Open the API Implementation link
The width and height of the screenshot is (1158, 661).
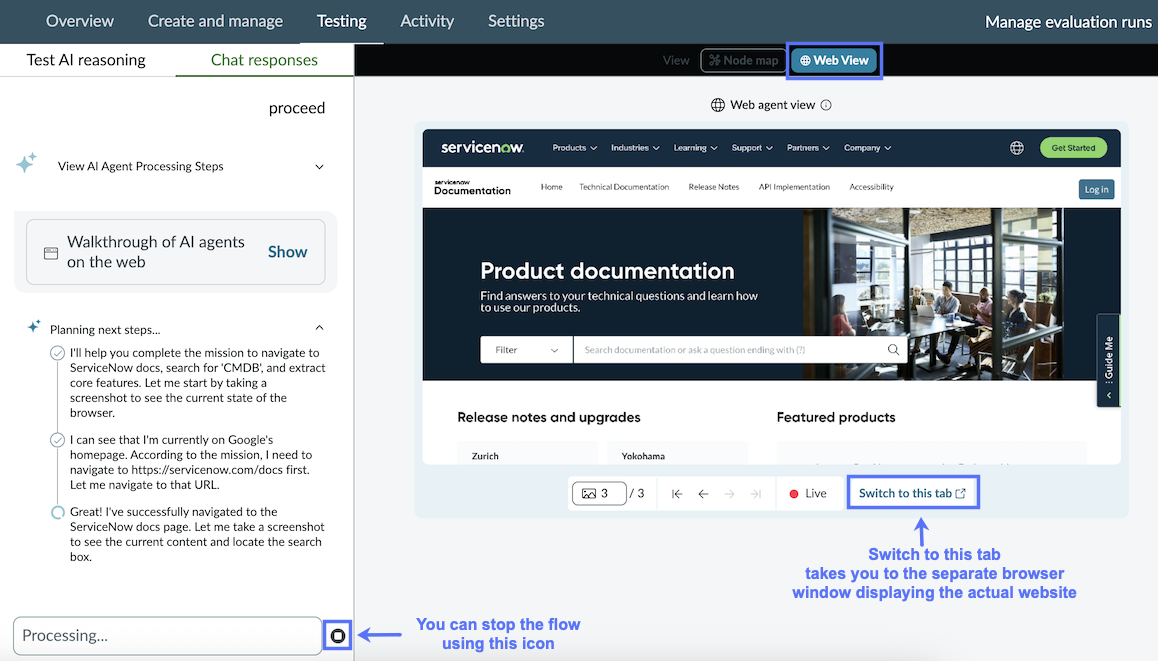click(x=794, y=187)
